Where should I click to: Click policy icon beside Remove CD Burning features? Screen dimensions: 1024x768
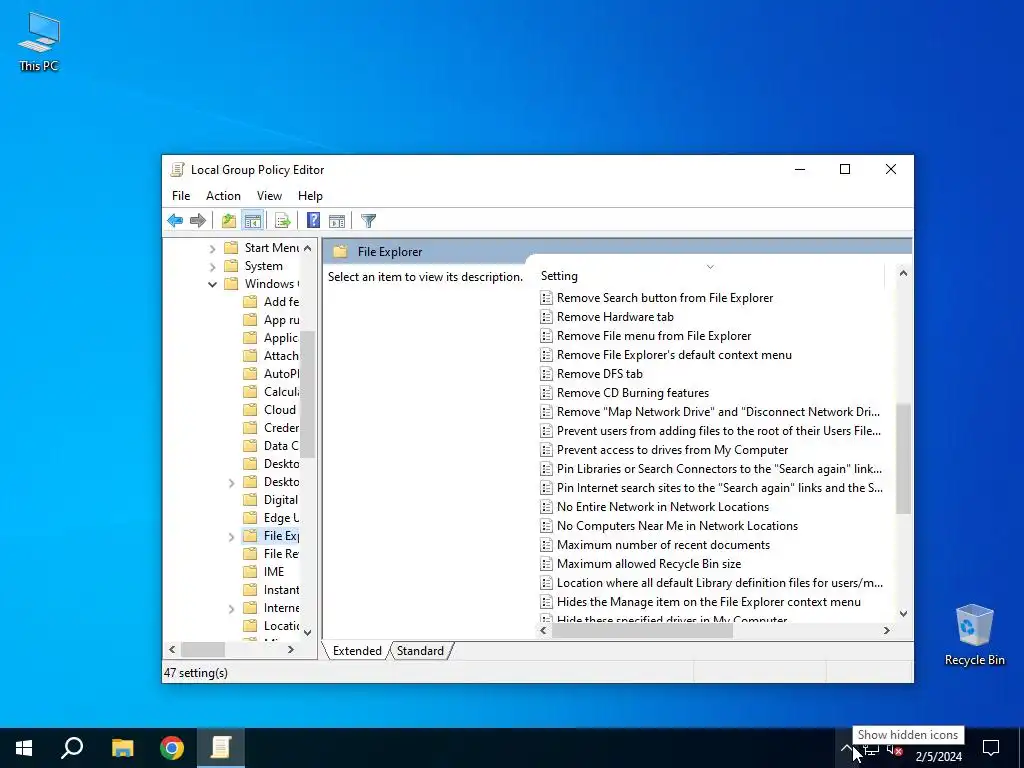click(547, 392)
